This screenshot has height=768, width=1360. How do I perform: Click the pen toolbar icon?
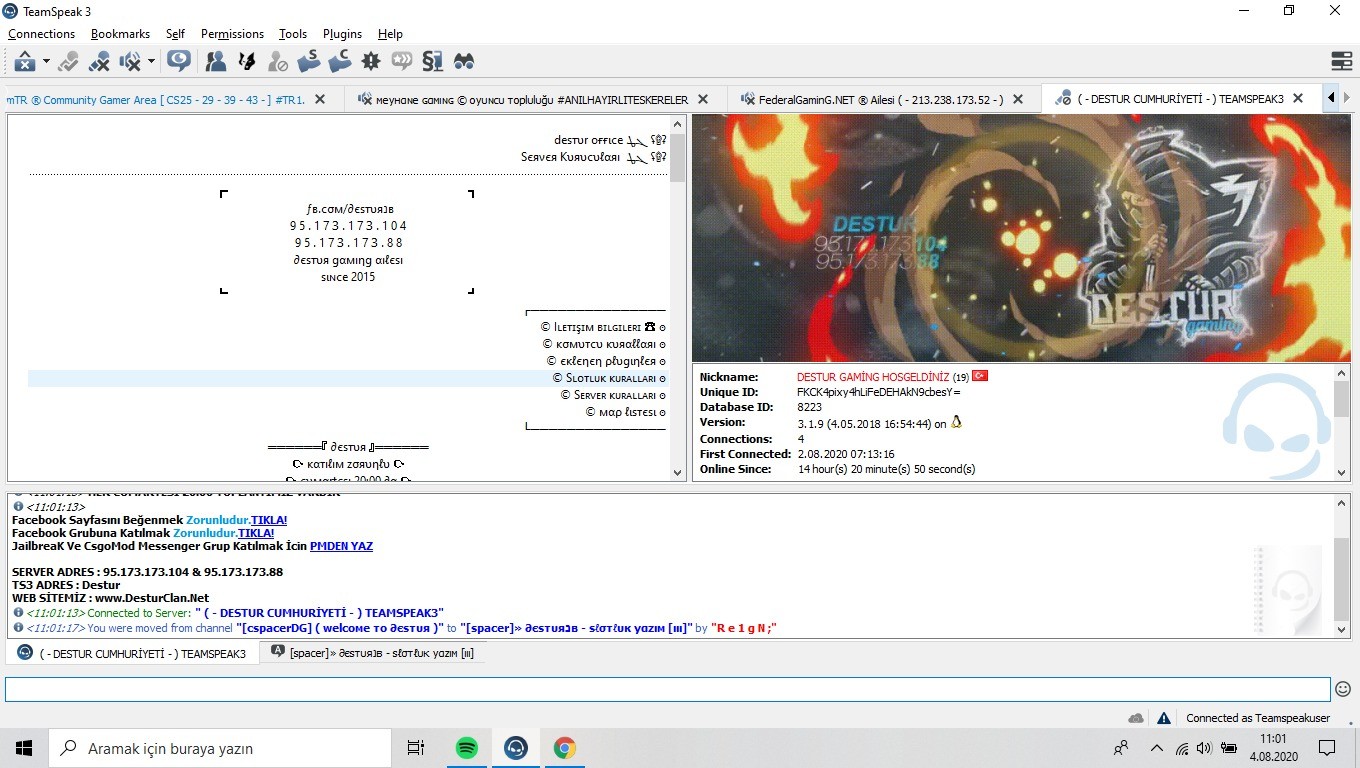pyautogui.click(x=246, y=61)
